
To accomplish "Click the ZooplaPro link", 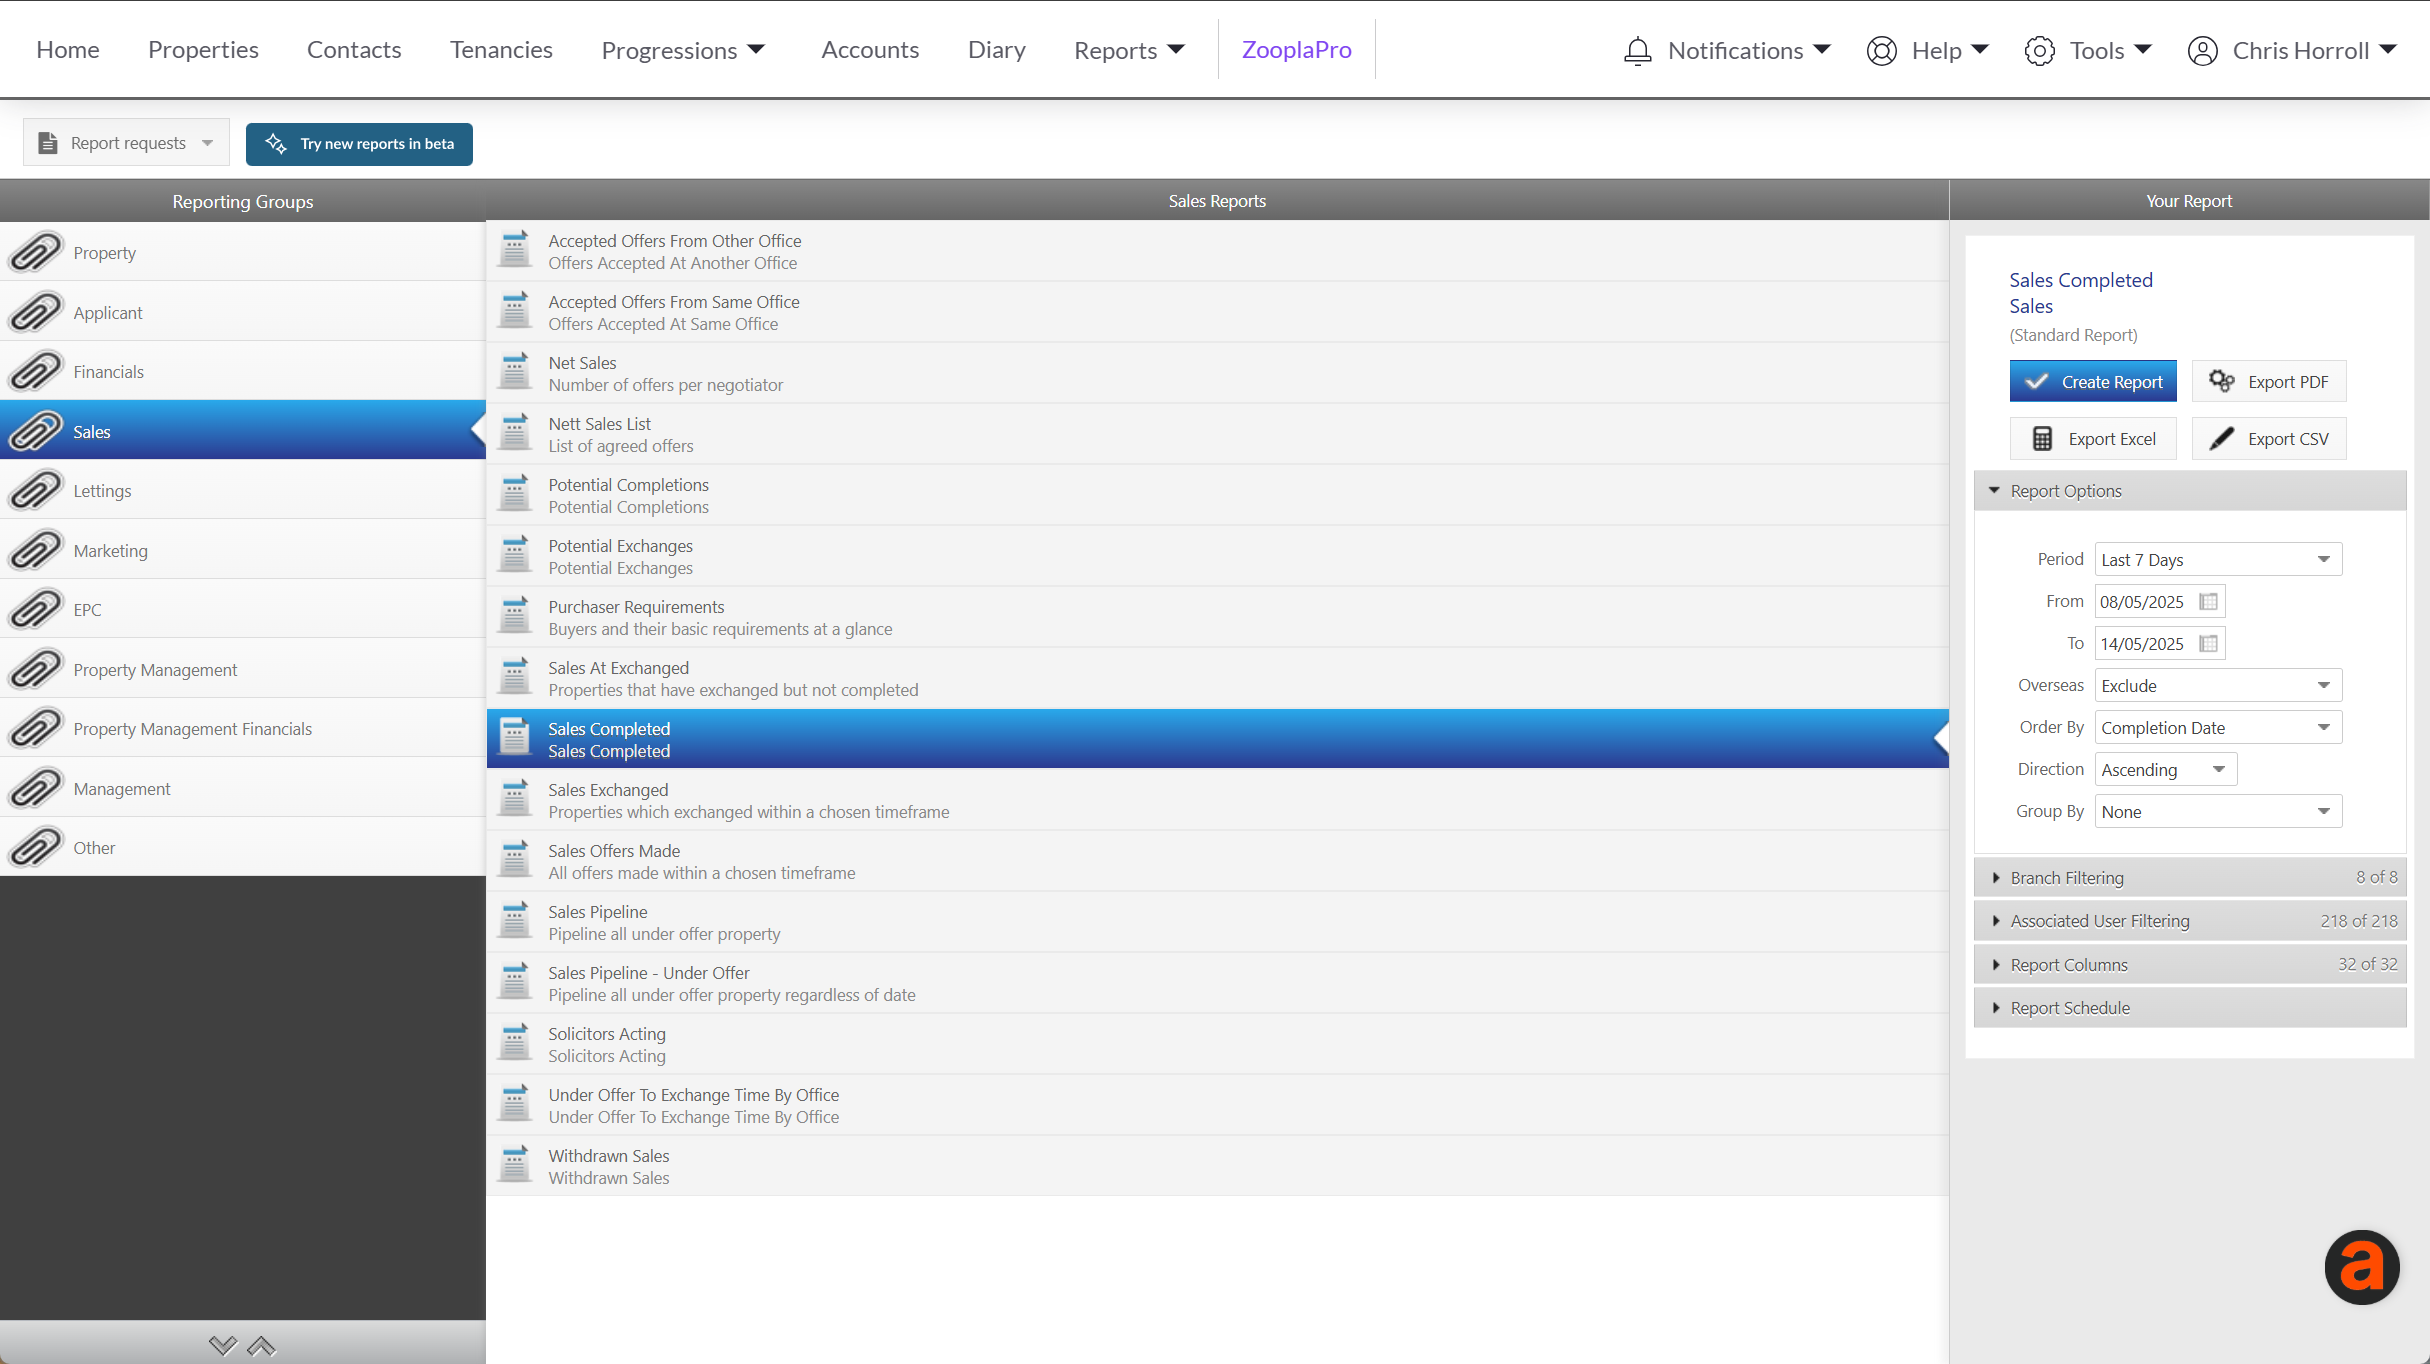I will [x=1296, y=49].
